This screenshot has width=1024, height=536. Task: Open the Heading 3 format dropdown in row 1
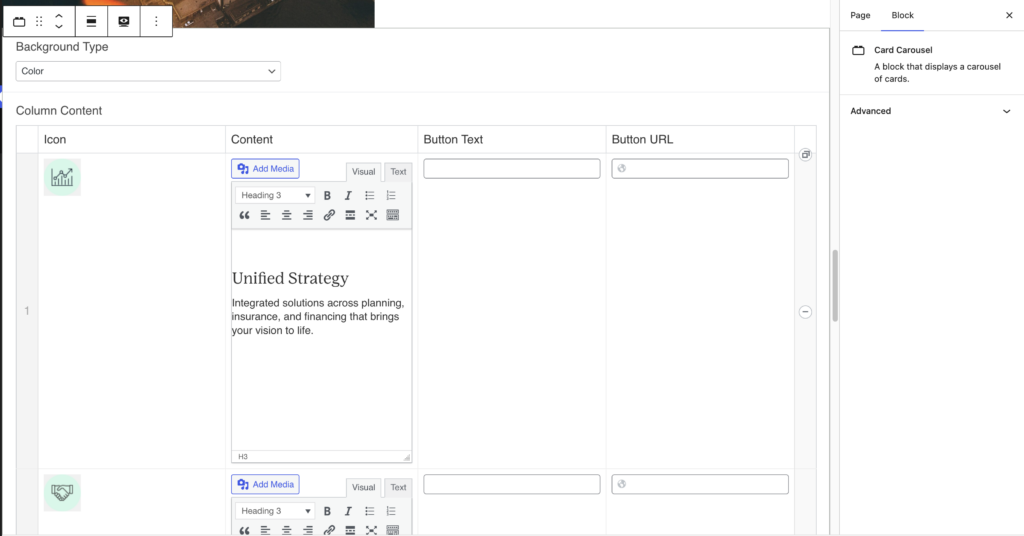pos(275,196)
